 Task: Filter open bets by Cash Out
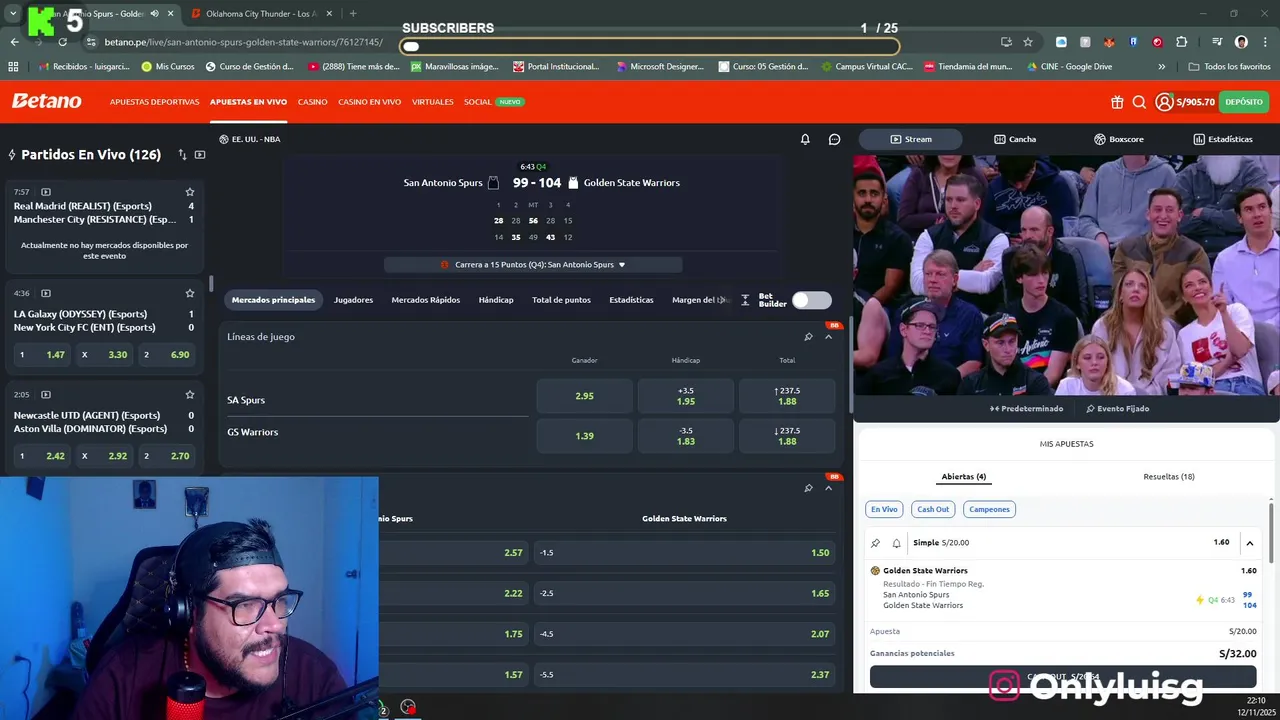933,509
